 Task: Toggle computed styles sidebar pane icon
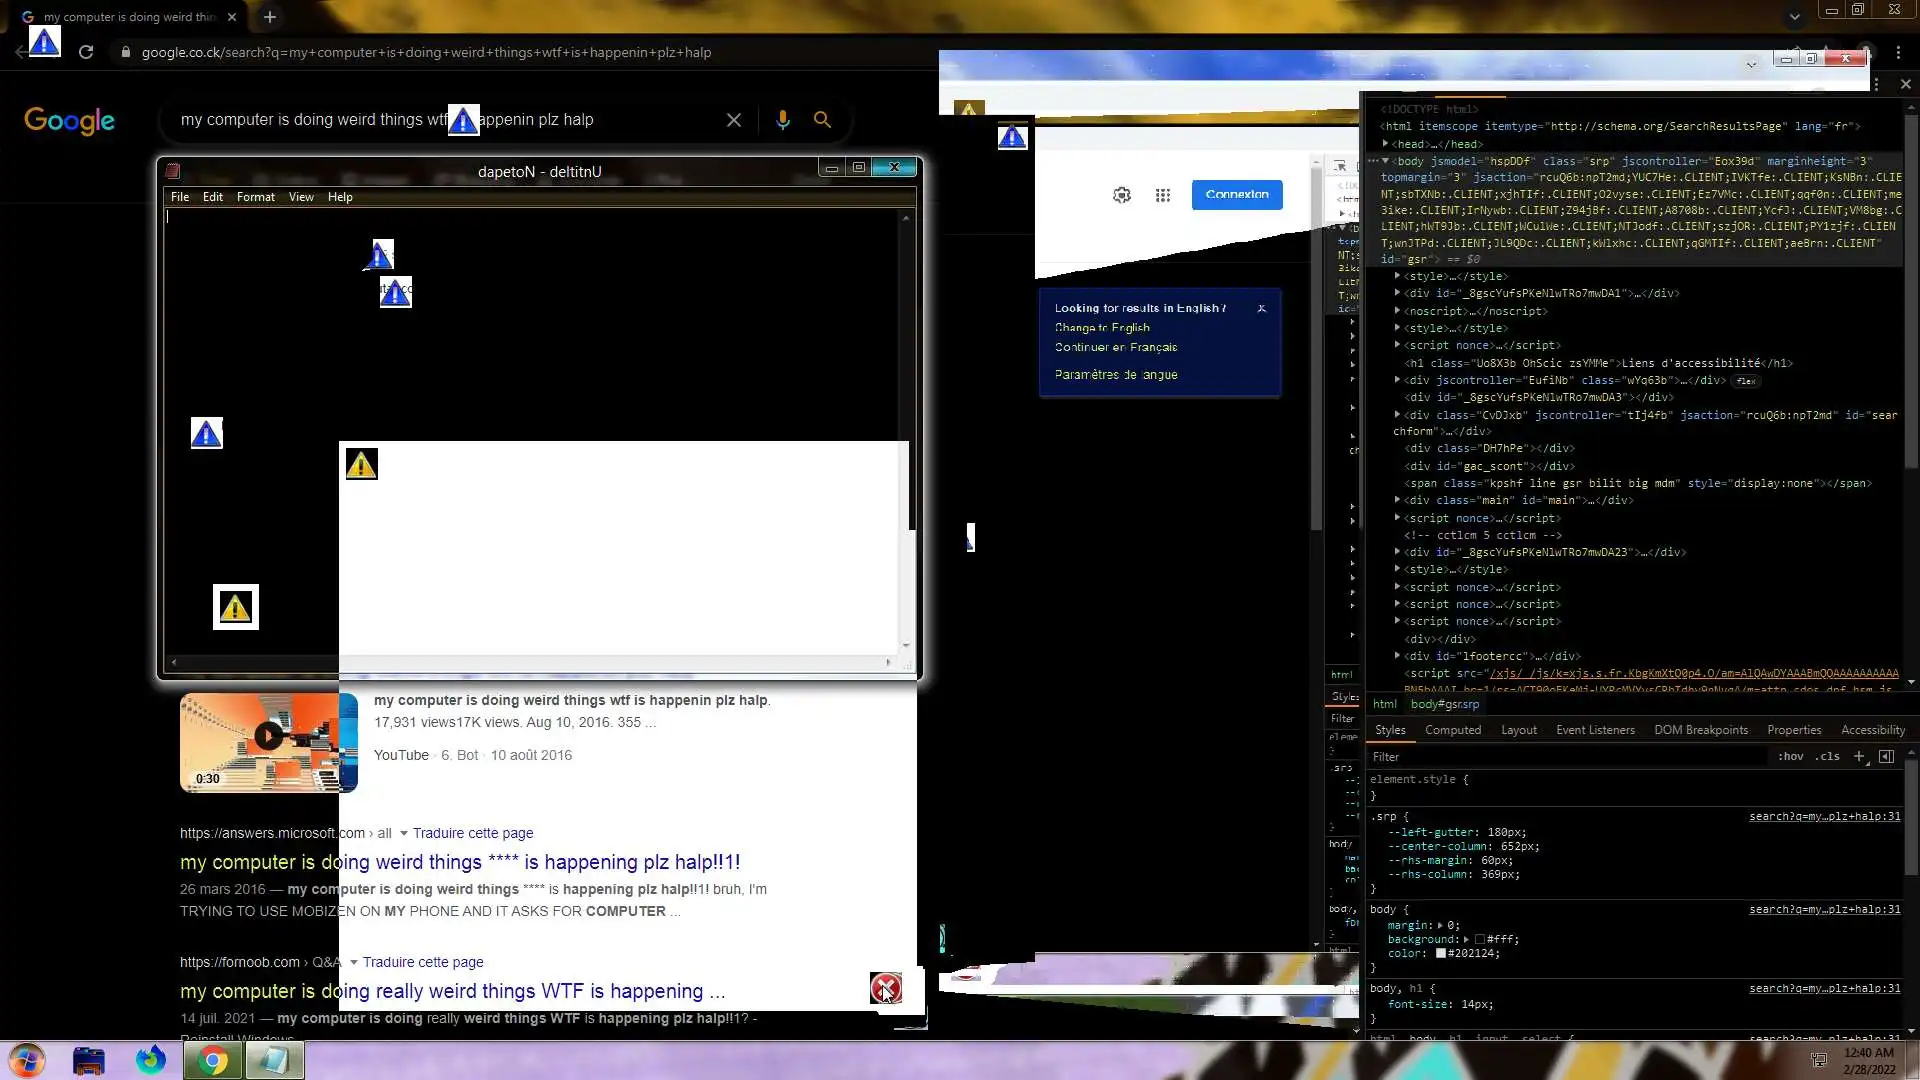pos(1886,757)
